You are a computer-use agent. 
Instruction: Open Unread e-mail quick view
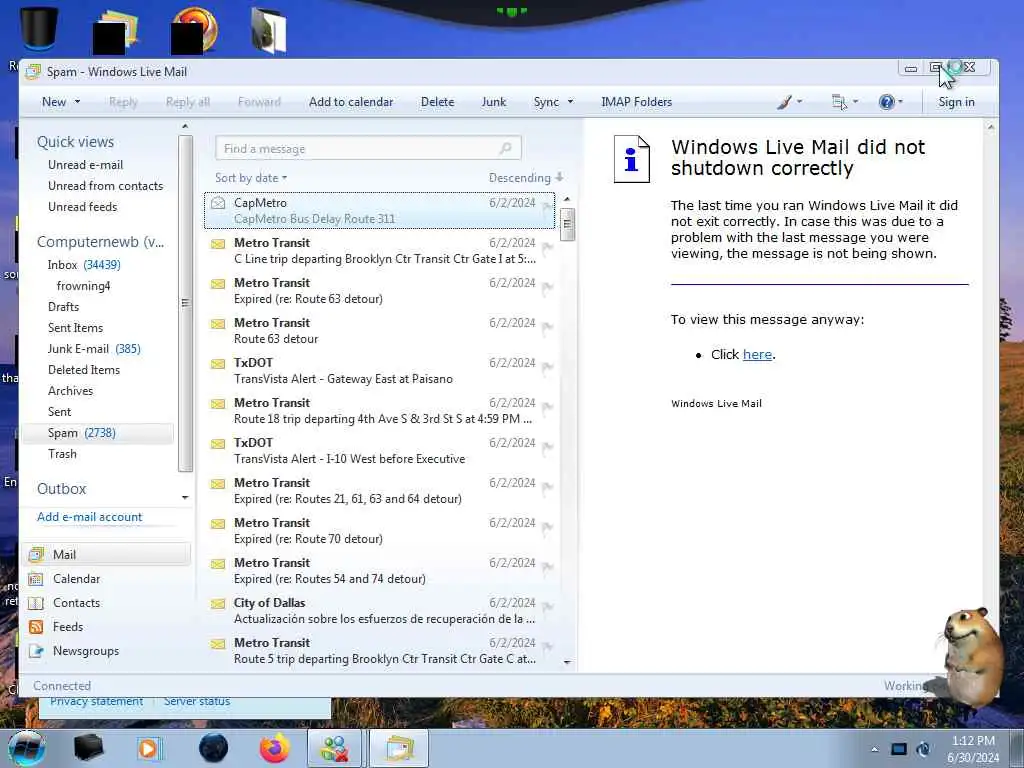[x=86, y=165]
